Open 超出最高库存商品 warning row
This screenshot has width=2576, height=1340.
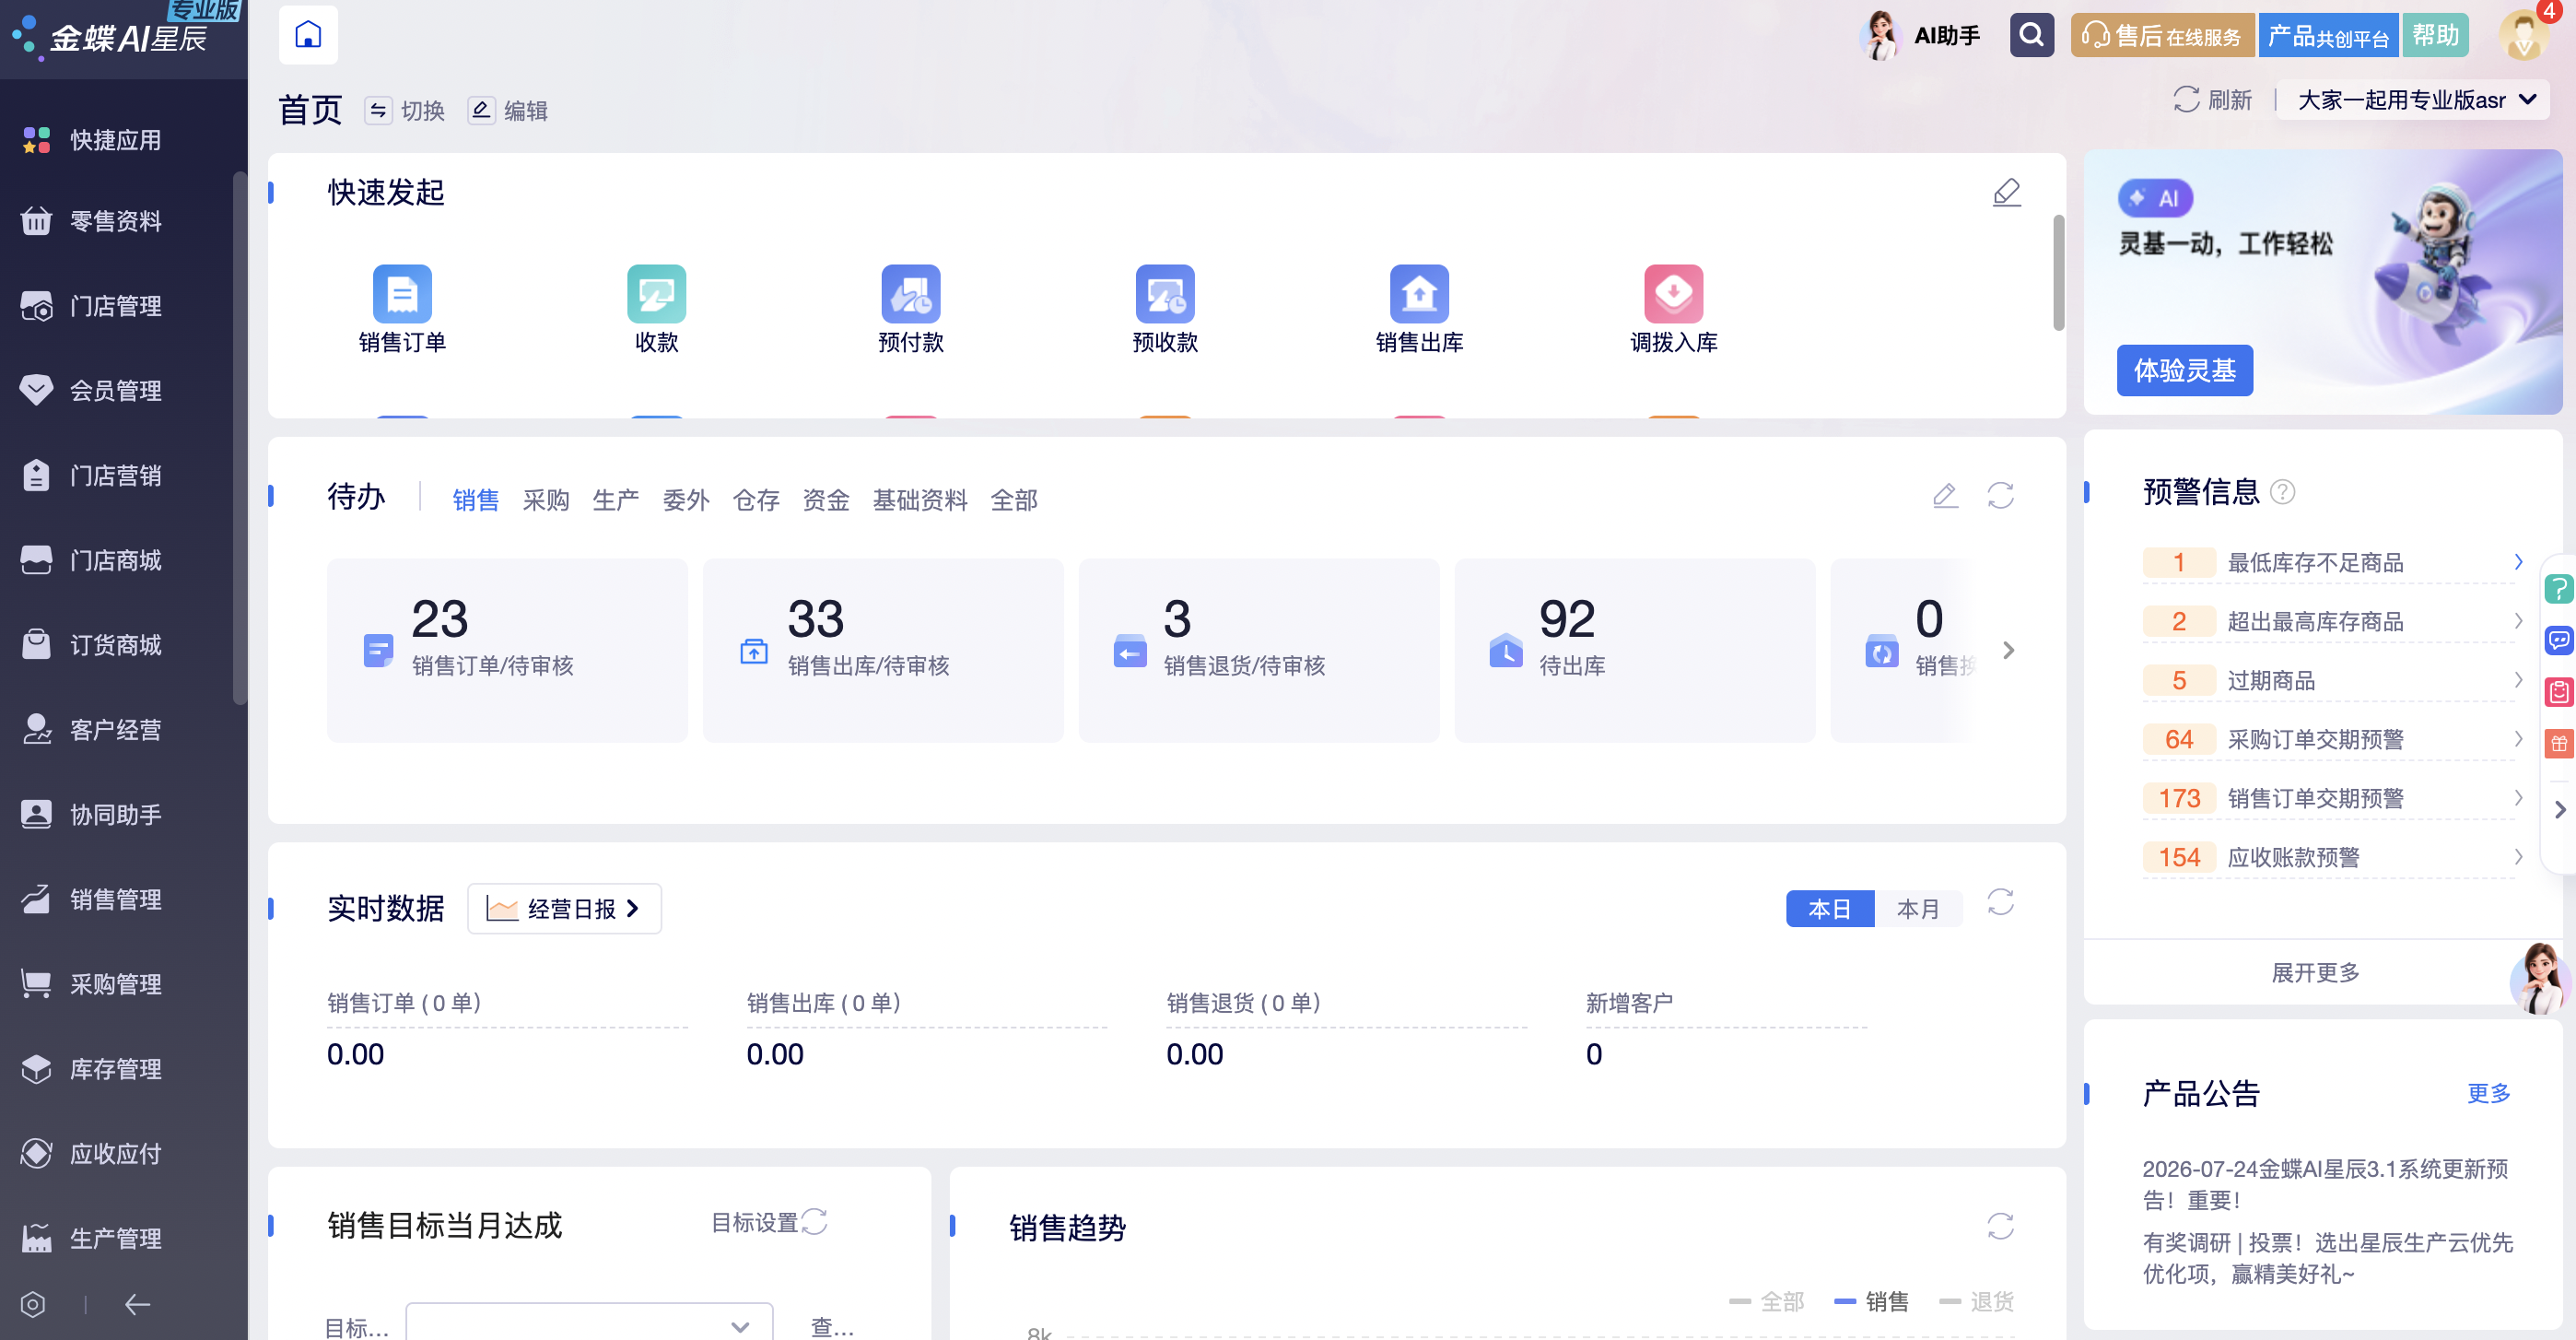pos(2333,621)
